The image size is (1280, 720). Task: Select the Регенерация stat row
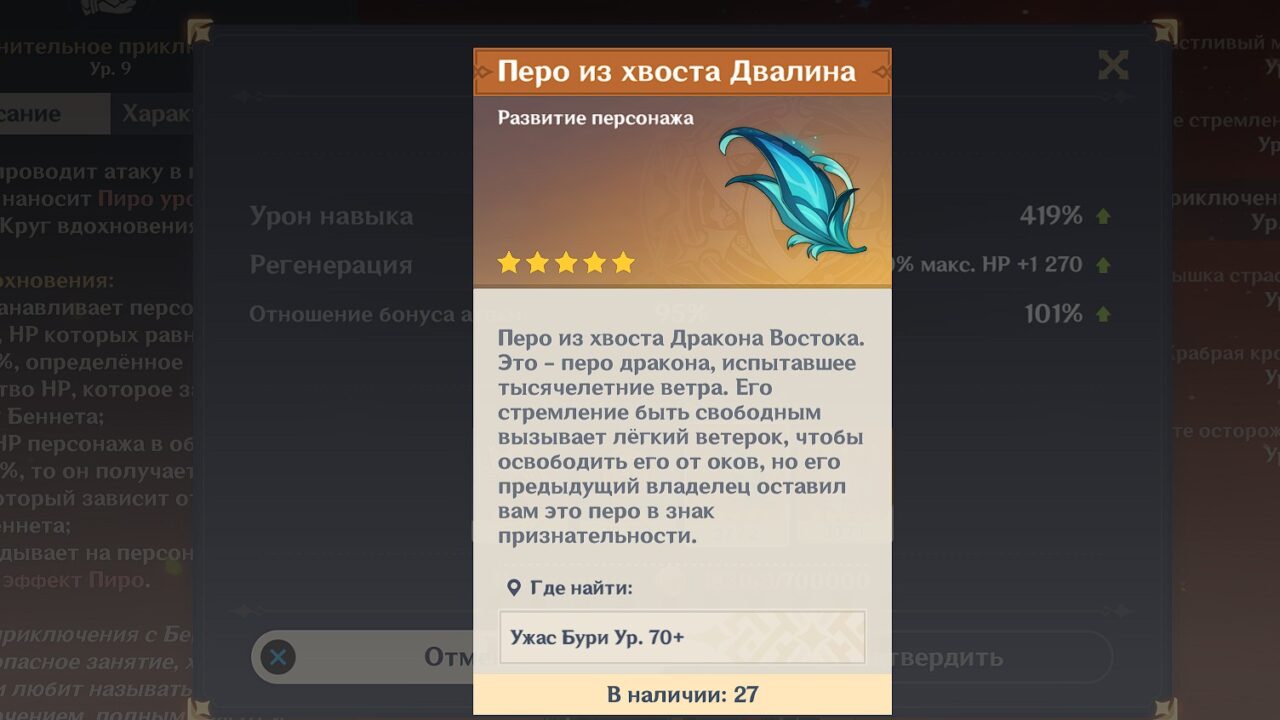(682, 265)
